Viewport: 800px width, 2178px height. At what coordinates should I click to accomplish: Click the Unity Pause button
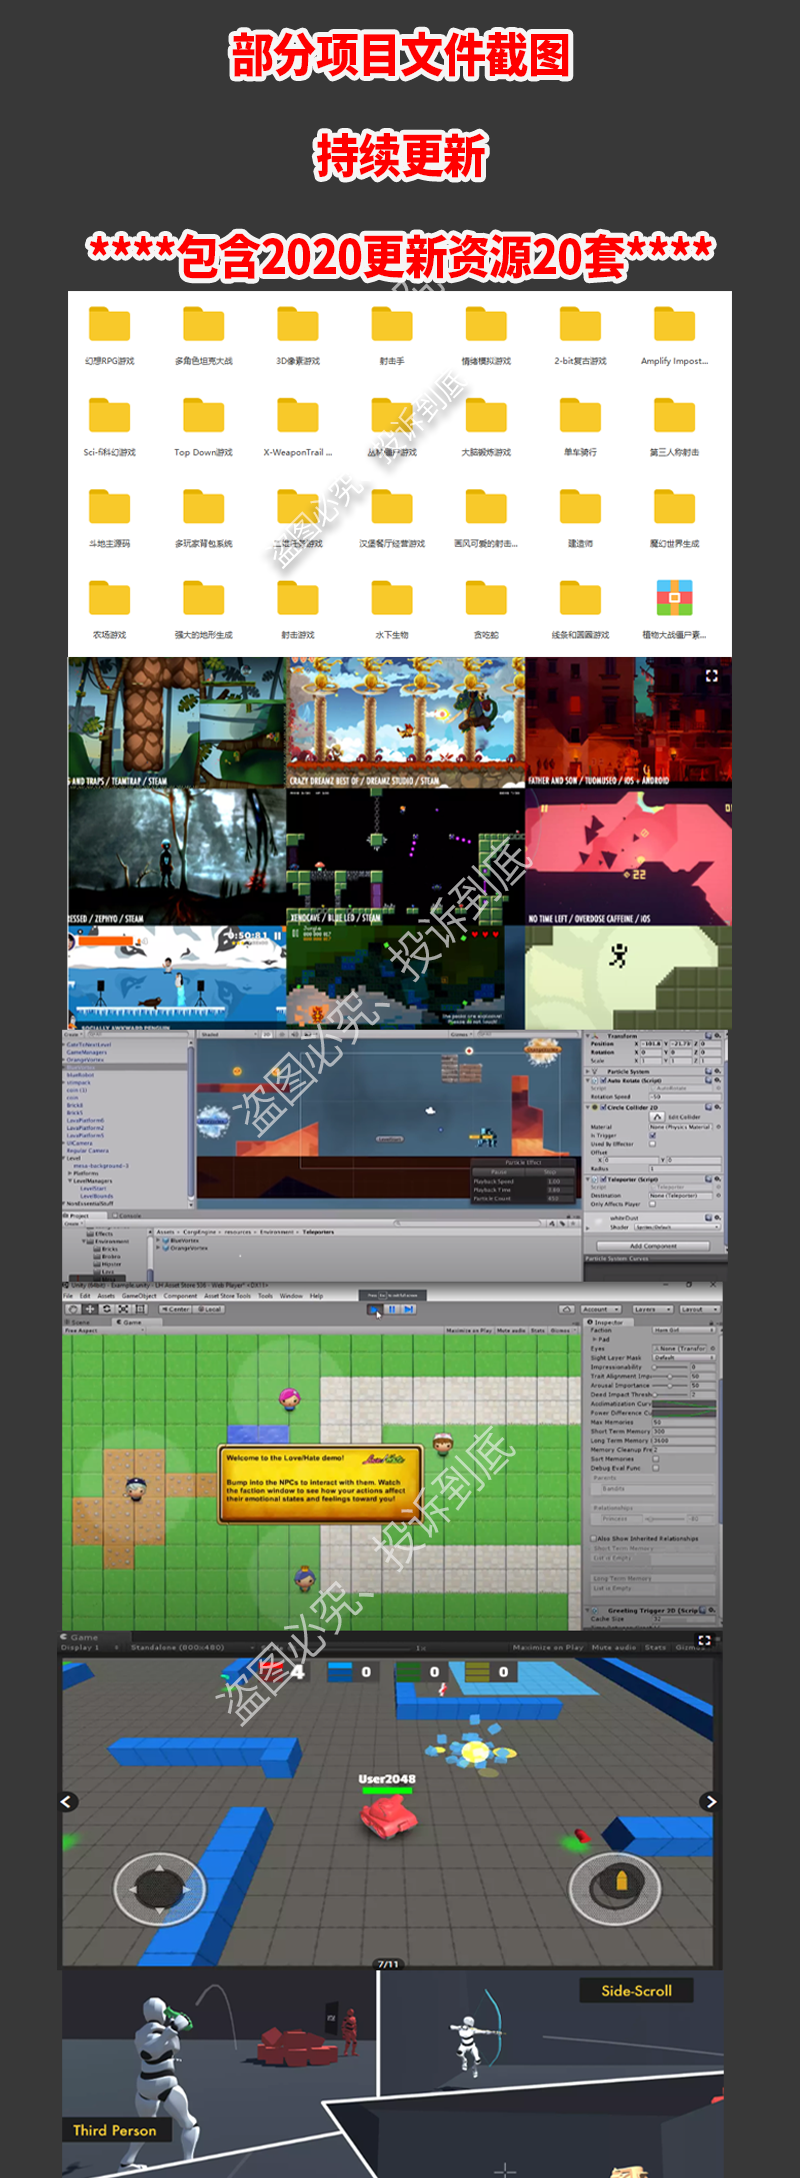[x=391, y=1309]
